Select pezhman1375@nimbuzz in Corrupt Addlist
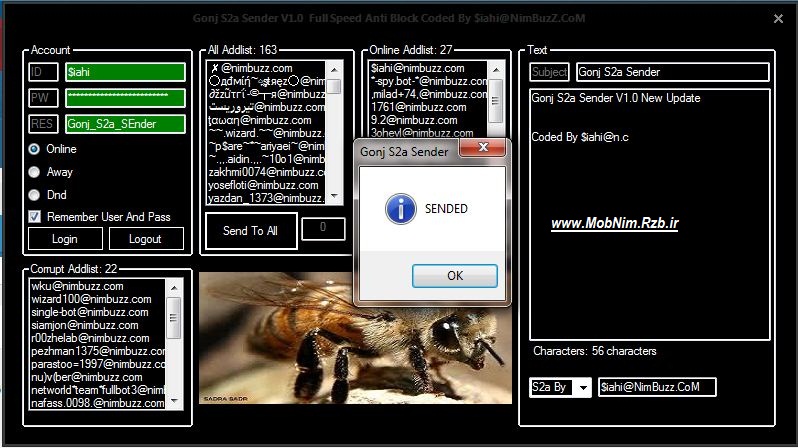 (98, 351)
